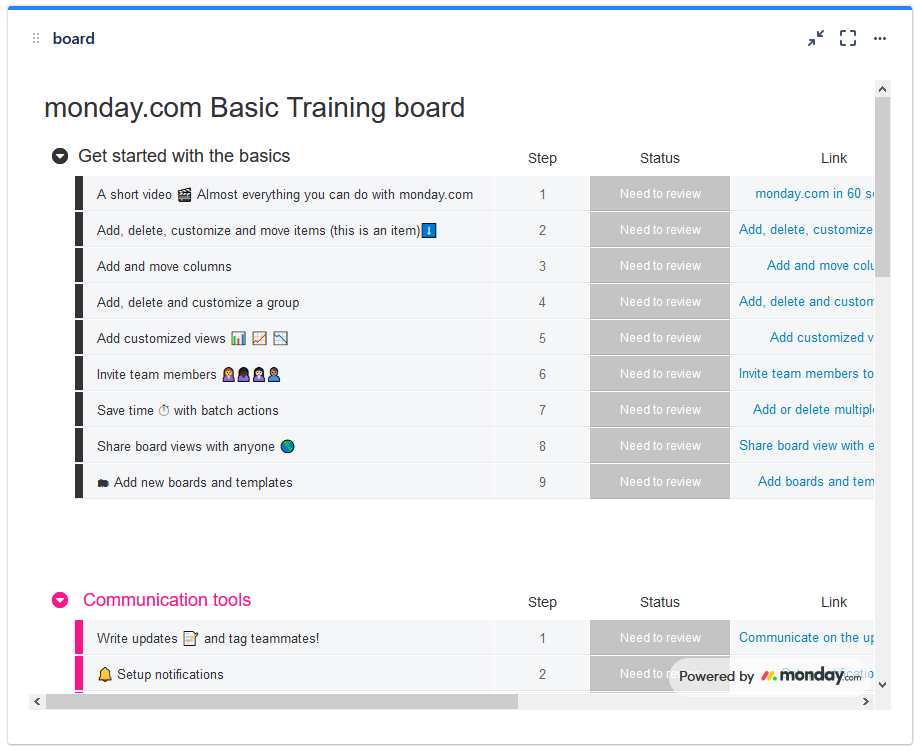The image size is (921, 750).
Task: Click status of 'Invite team members' row
Action: tap(660, 374)
